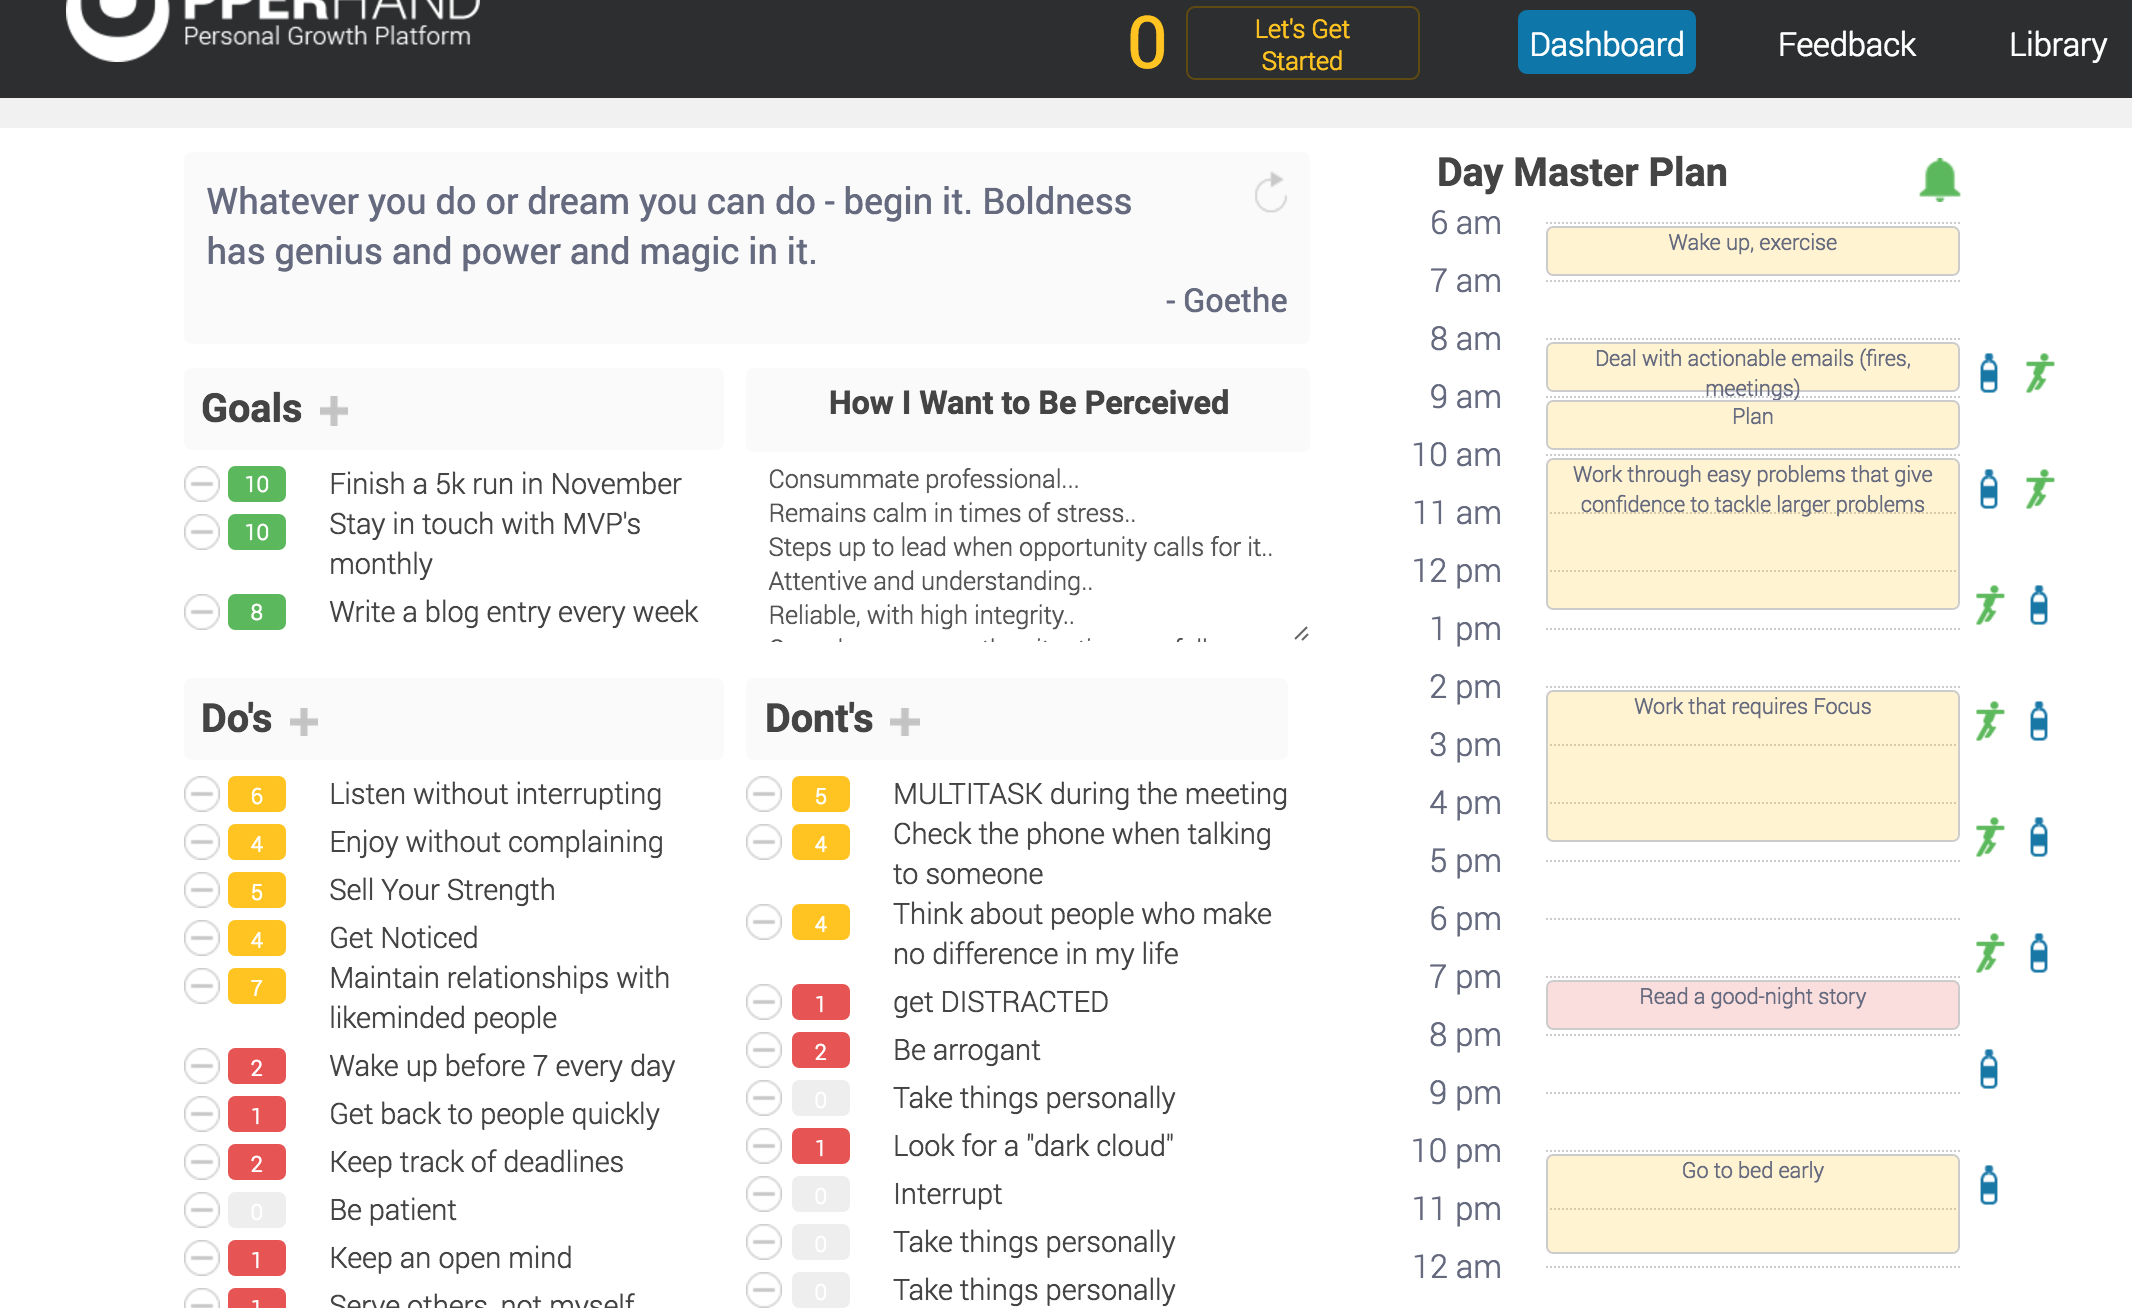The image size is (2132, 1308).
Task: Open the Library page
Action: point(2057,43)
